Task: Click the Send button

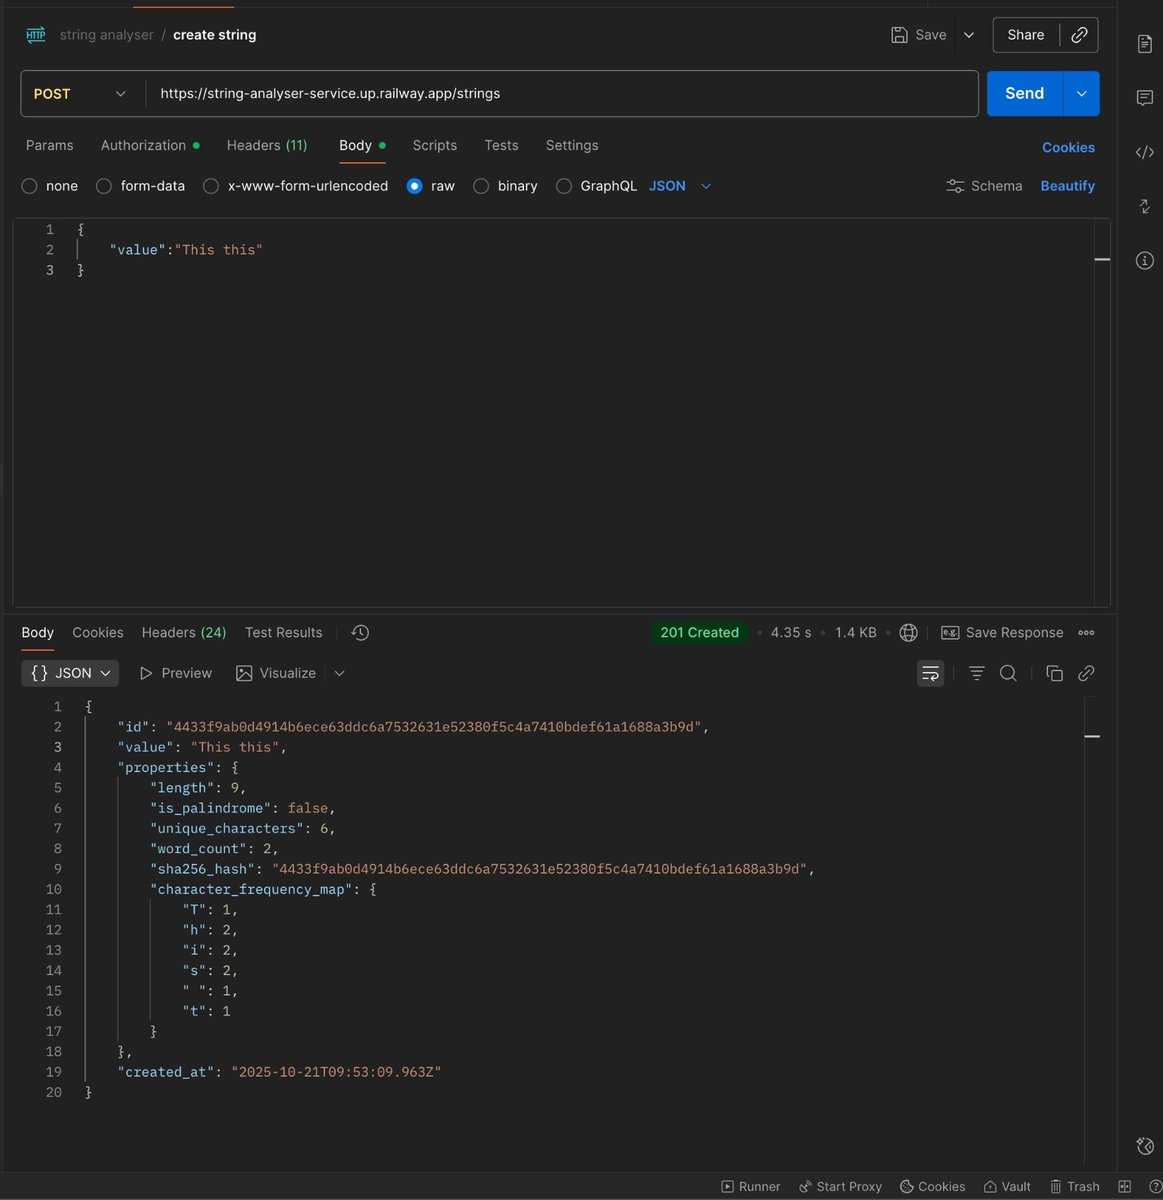Action: (1023, 93)
